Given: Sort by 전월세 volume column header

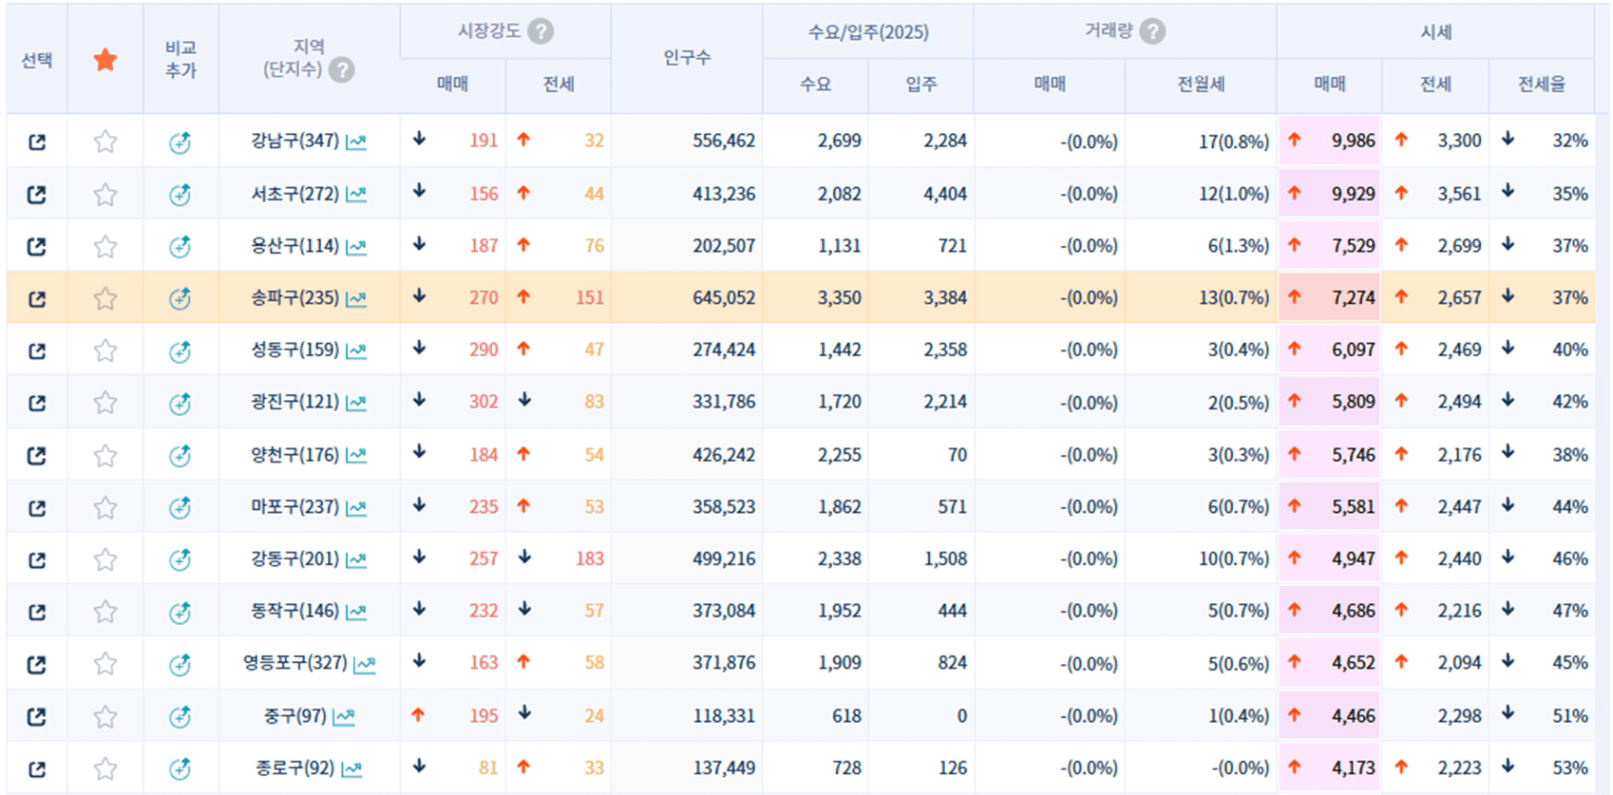Looking at the screenshot, I should point(1200,85).
